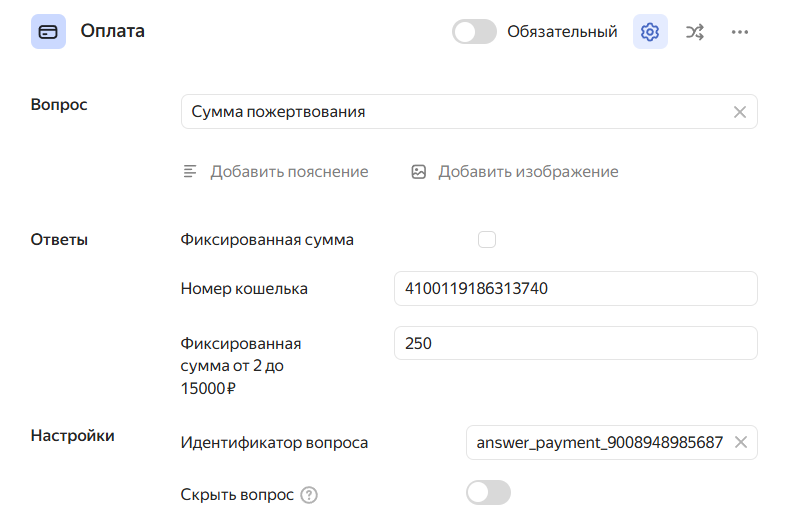Click the help icon next to Скрыть вопрос
Screen dimensions: 789x523
coord(309,494)
